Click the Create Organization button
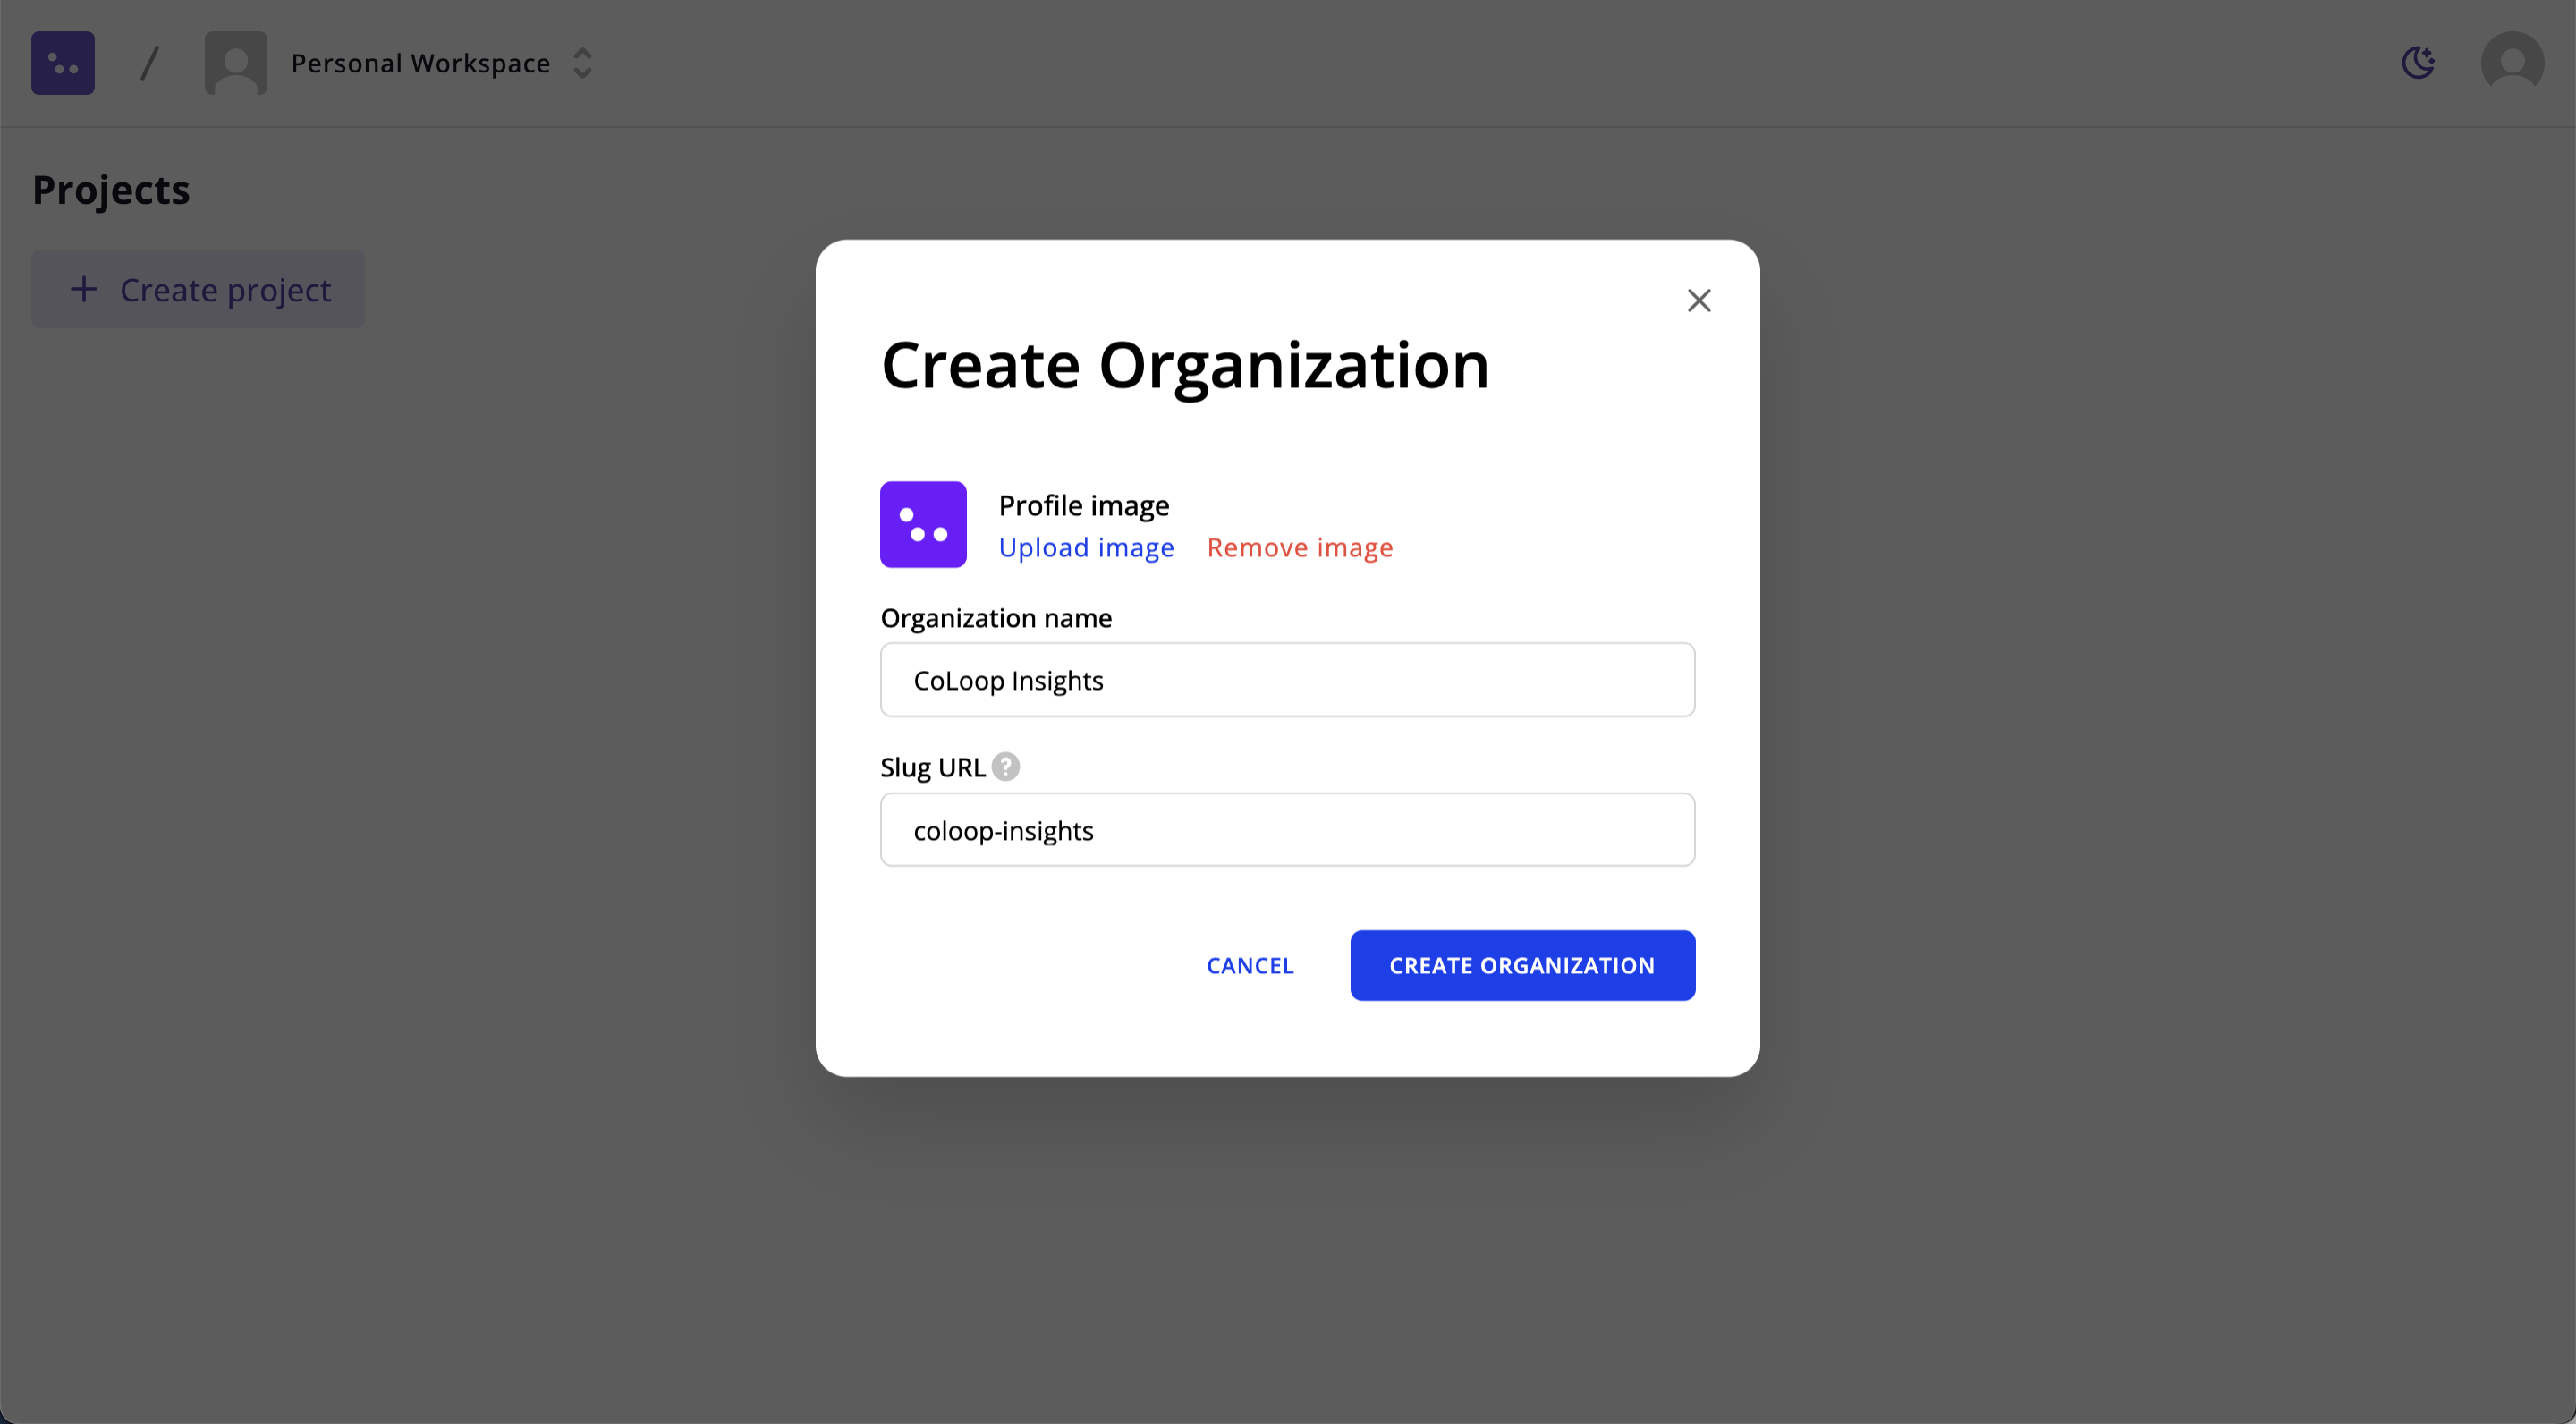This screenshot has height=1424, width=2576. point(1522,965)
